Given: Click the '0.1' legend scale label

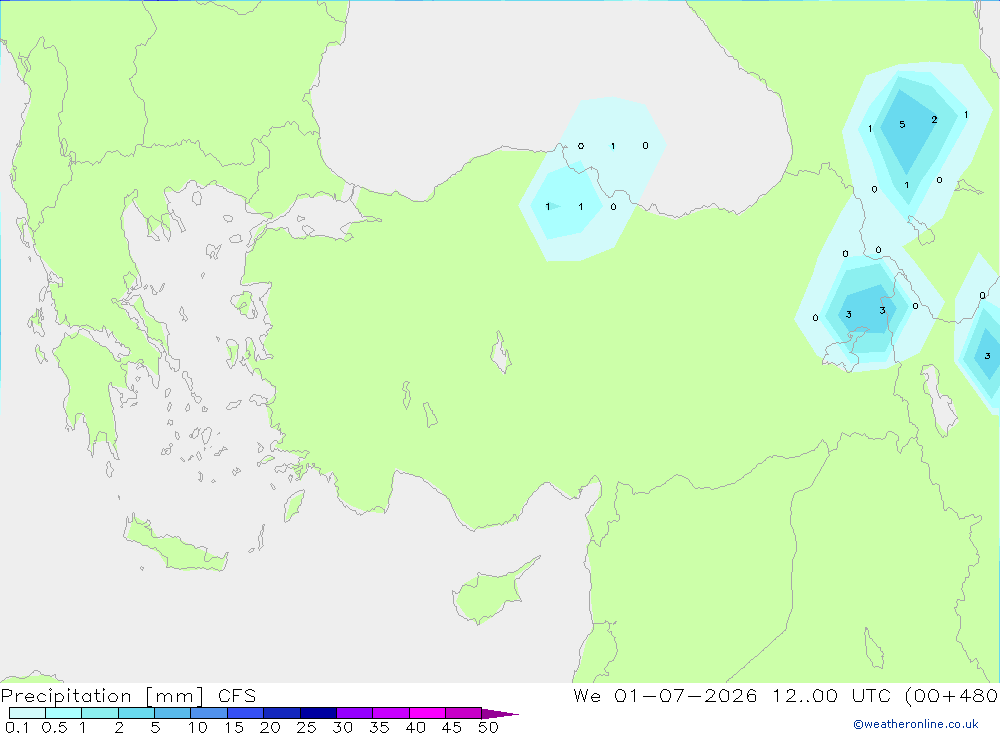Looking at the screenshot, I should coord(17,727).
